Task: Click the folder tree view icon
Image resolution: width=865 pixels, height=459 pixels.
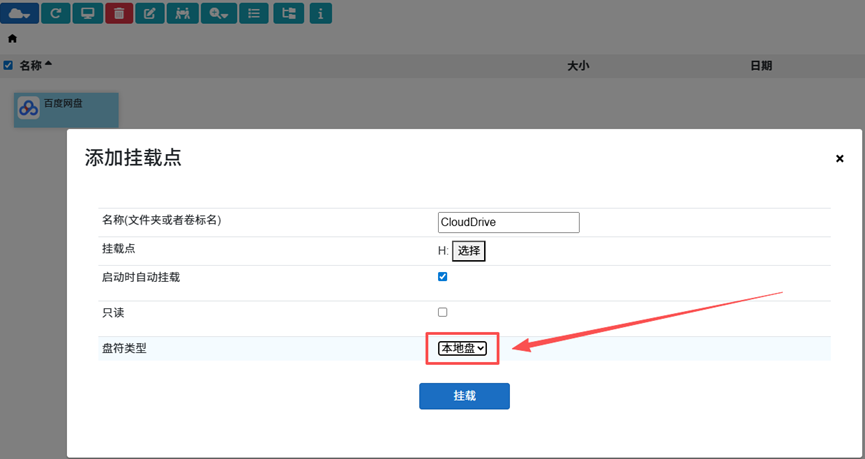Action: click(x=289, y=13)
